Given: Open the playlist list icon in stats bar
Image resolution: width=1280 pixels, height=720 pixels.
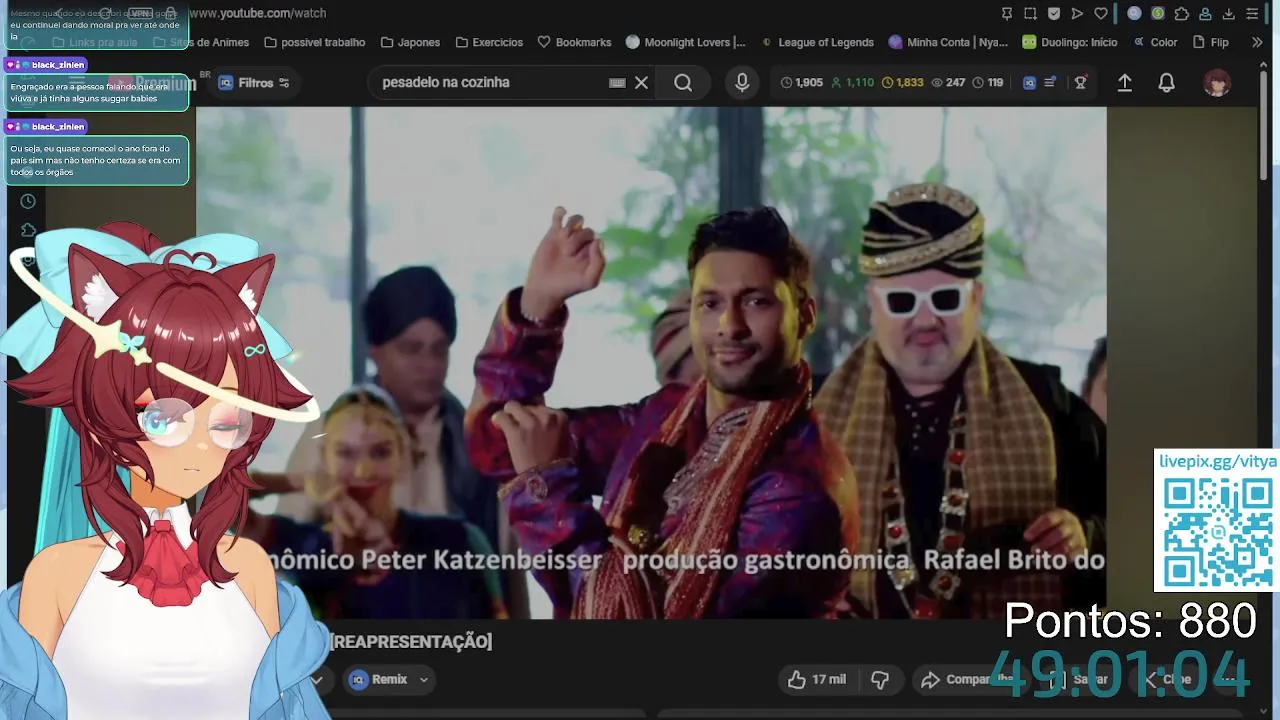Looking at the screenshot, I should 1050,83.
